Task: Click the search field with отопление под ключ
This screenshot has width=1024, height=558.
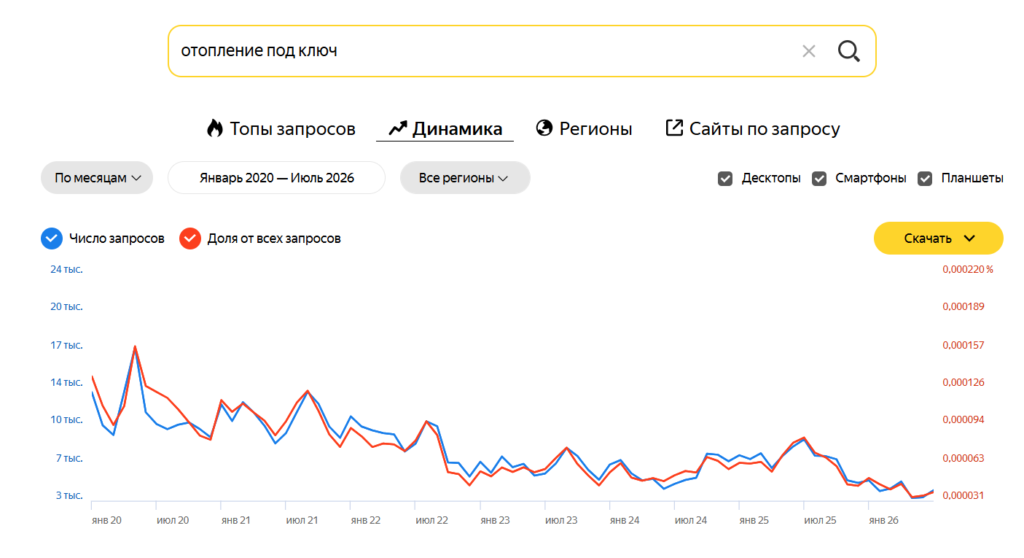Action: [x=483, y=51]
